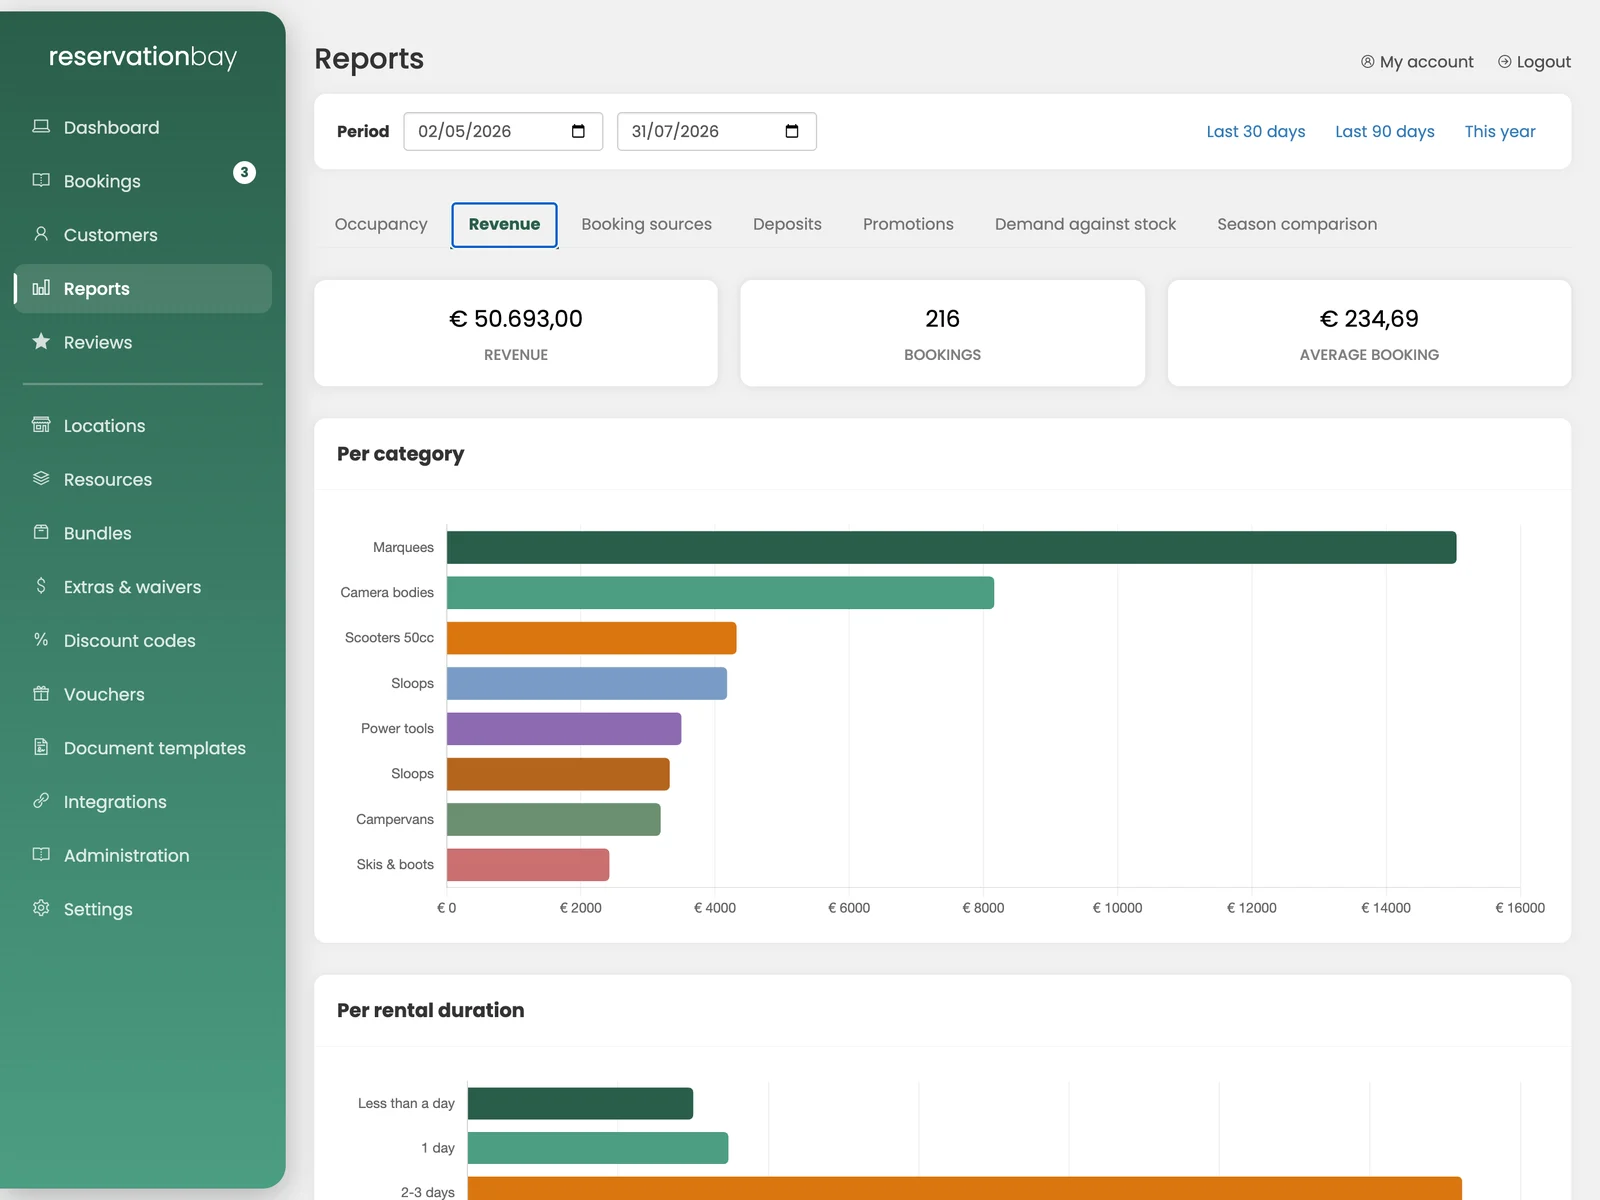Click the Logout arrow icon

click(1504, 62)
